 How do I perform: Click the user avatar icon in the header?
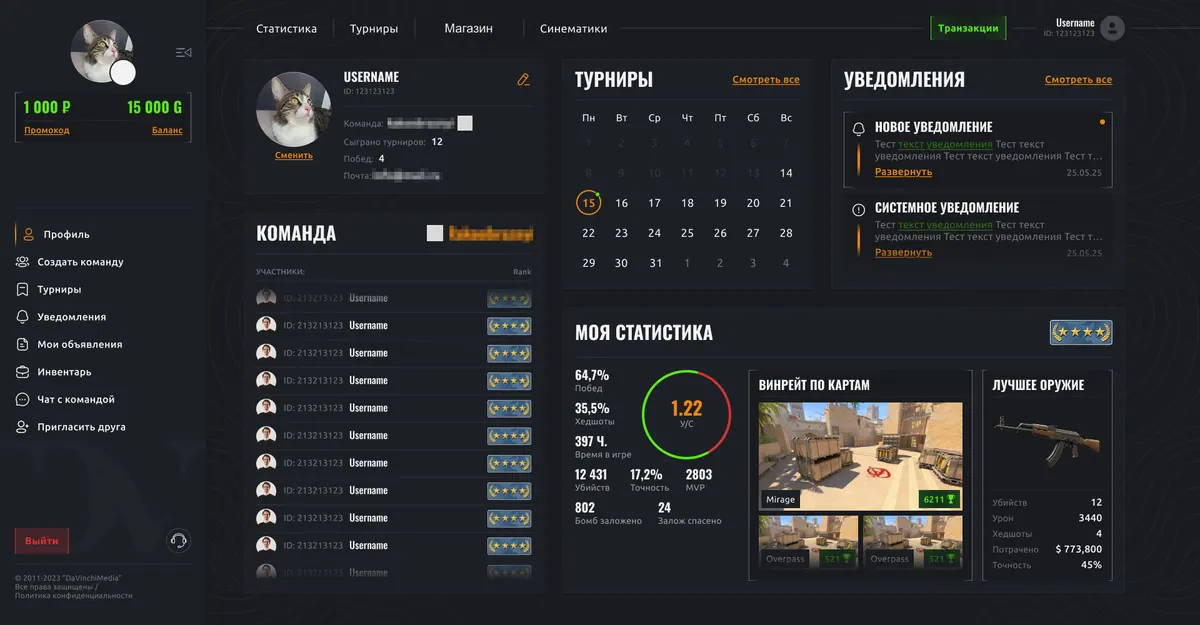click(x=1112, y=28)
